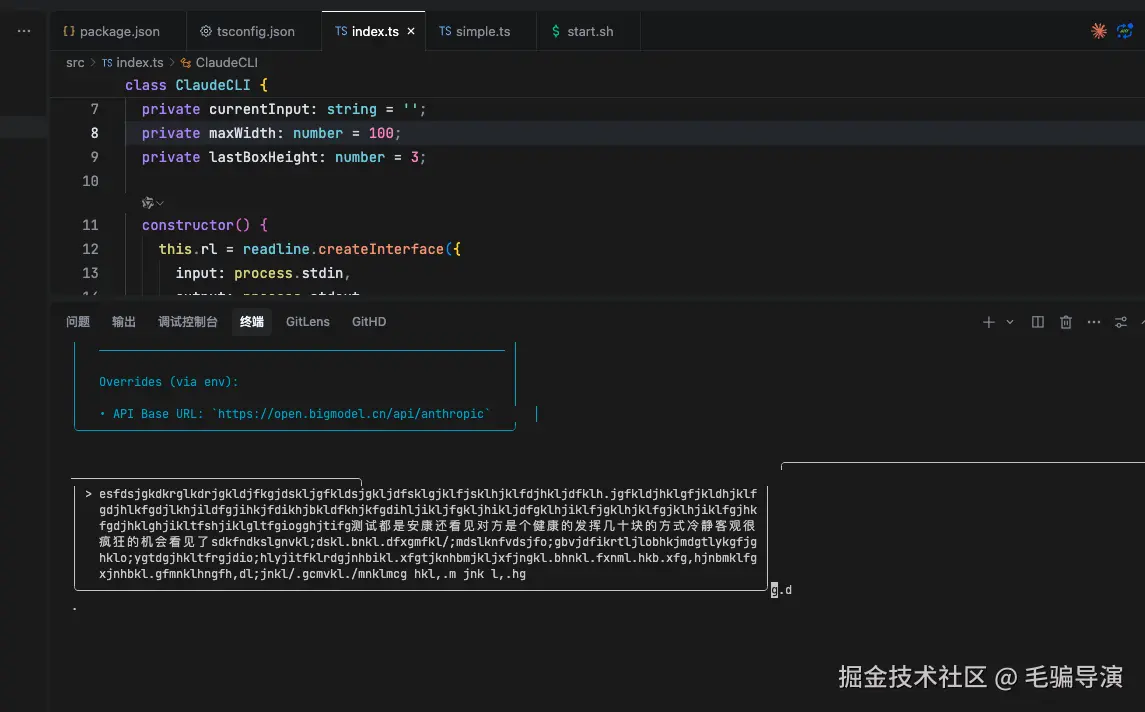Open sidebar ellipsis menu left of tabs
Viewport: 1145px width, 712px height.
click(24, 31)
